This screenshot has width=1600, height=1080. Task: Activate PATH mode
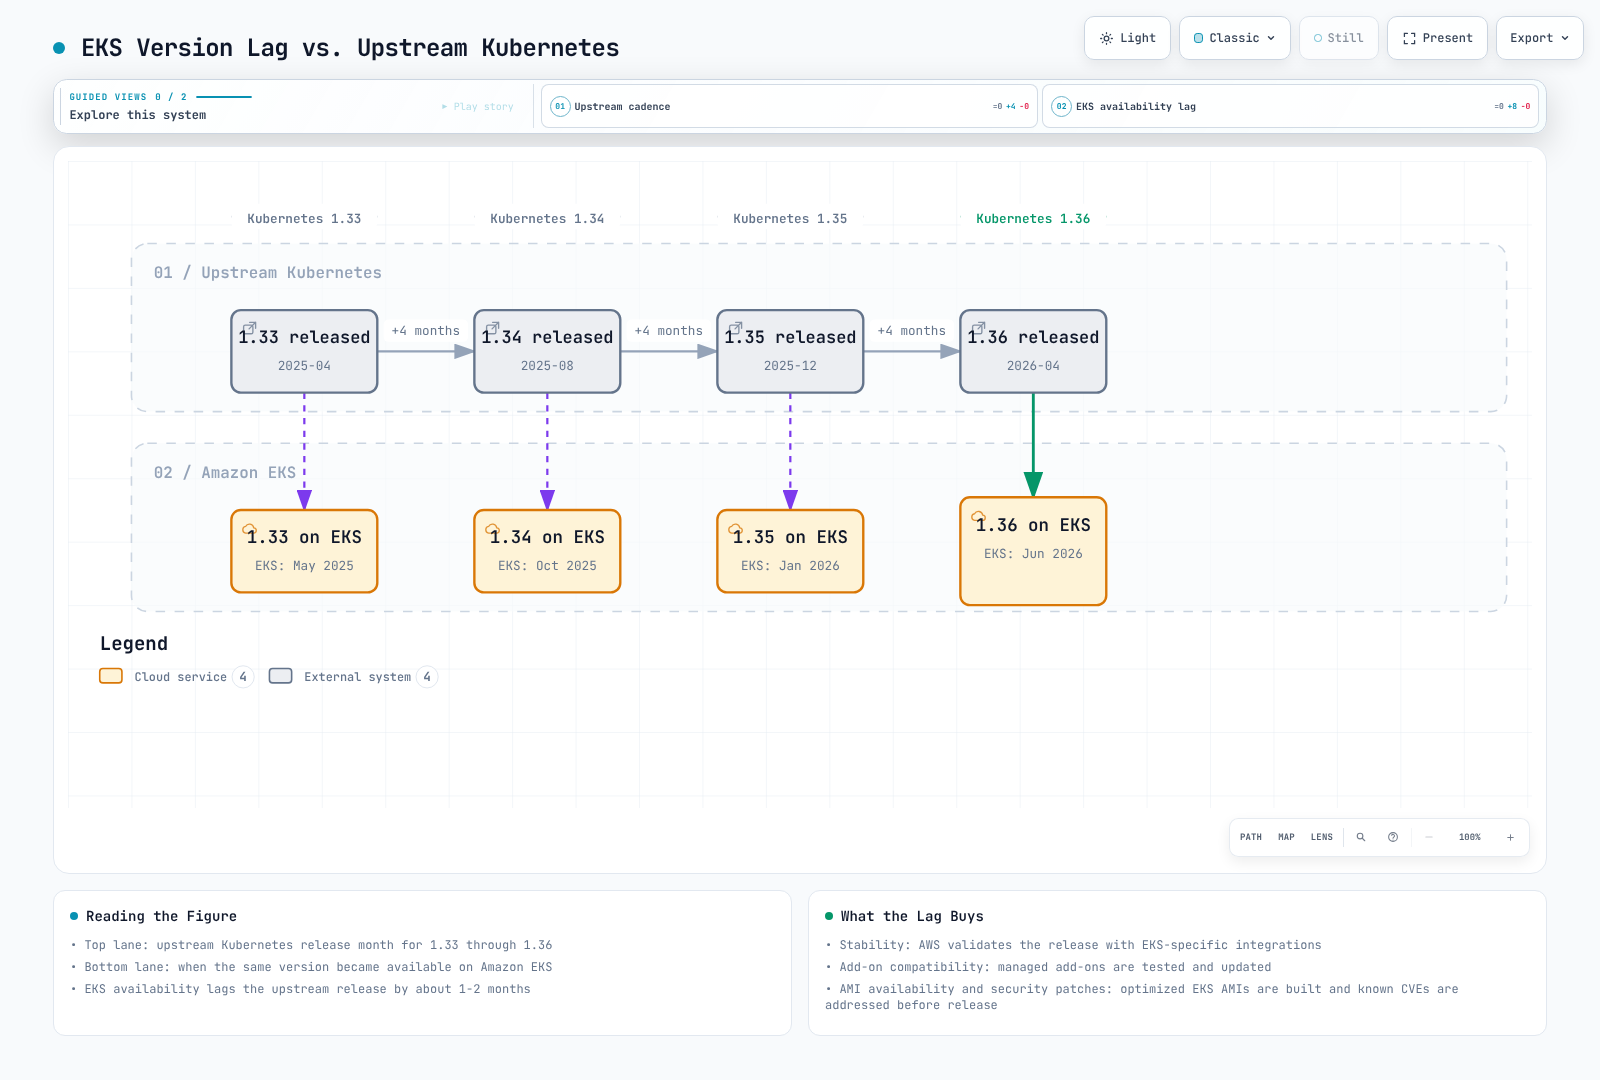pyautogui.click(x=1251, y=837)
